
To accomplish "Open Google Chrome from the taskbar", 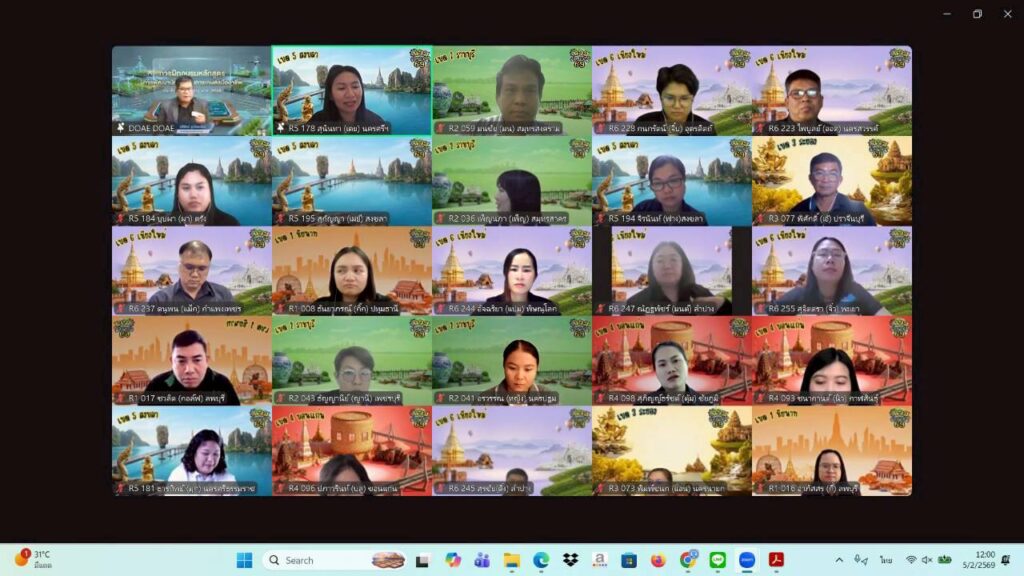I will [x=688, y=560].
